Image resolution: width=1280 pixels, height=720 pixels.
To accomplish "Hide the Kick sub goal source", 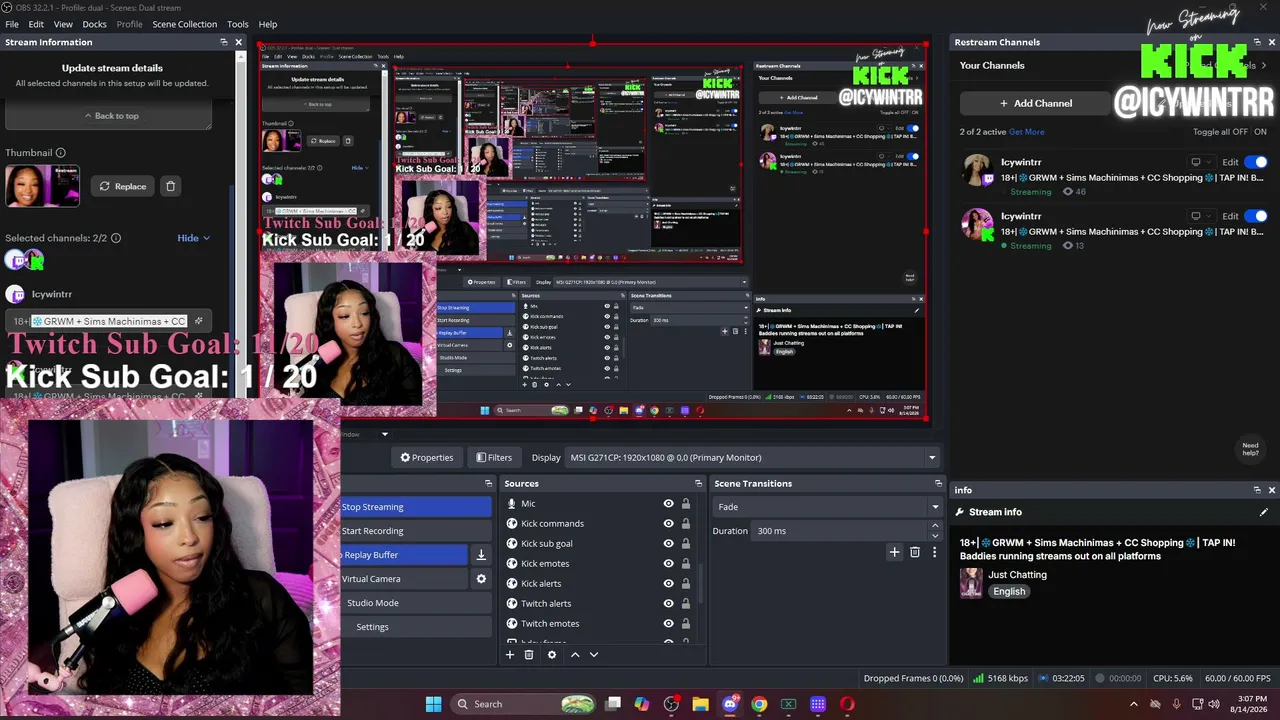I will tap(668, 544).
